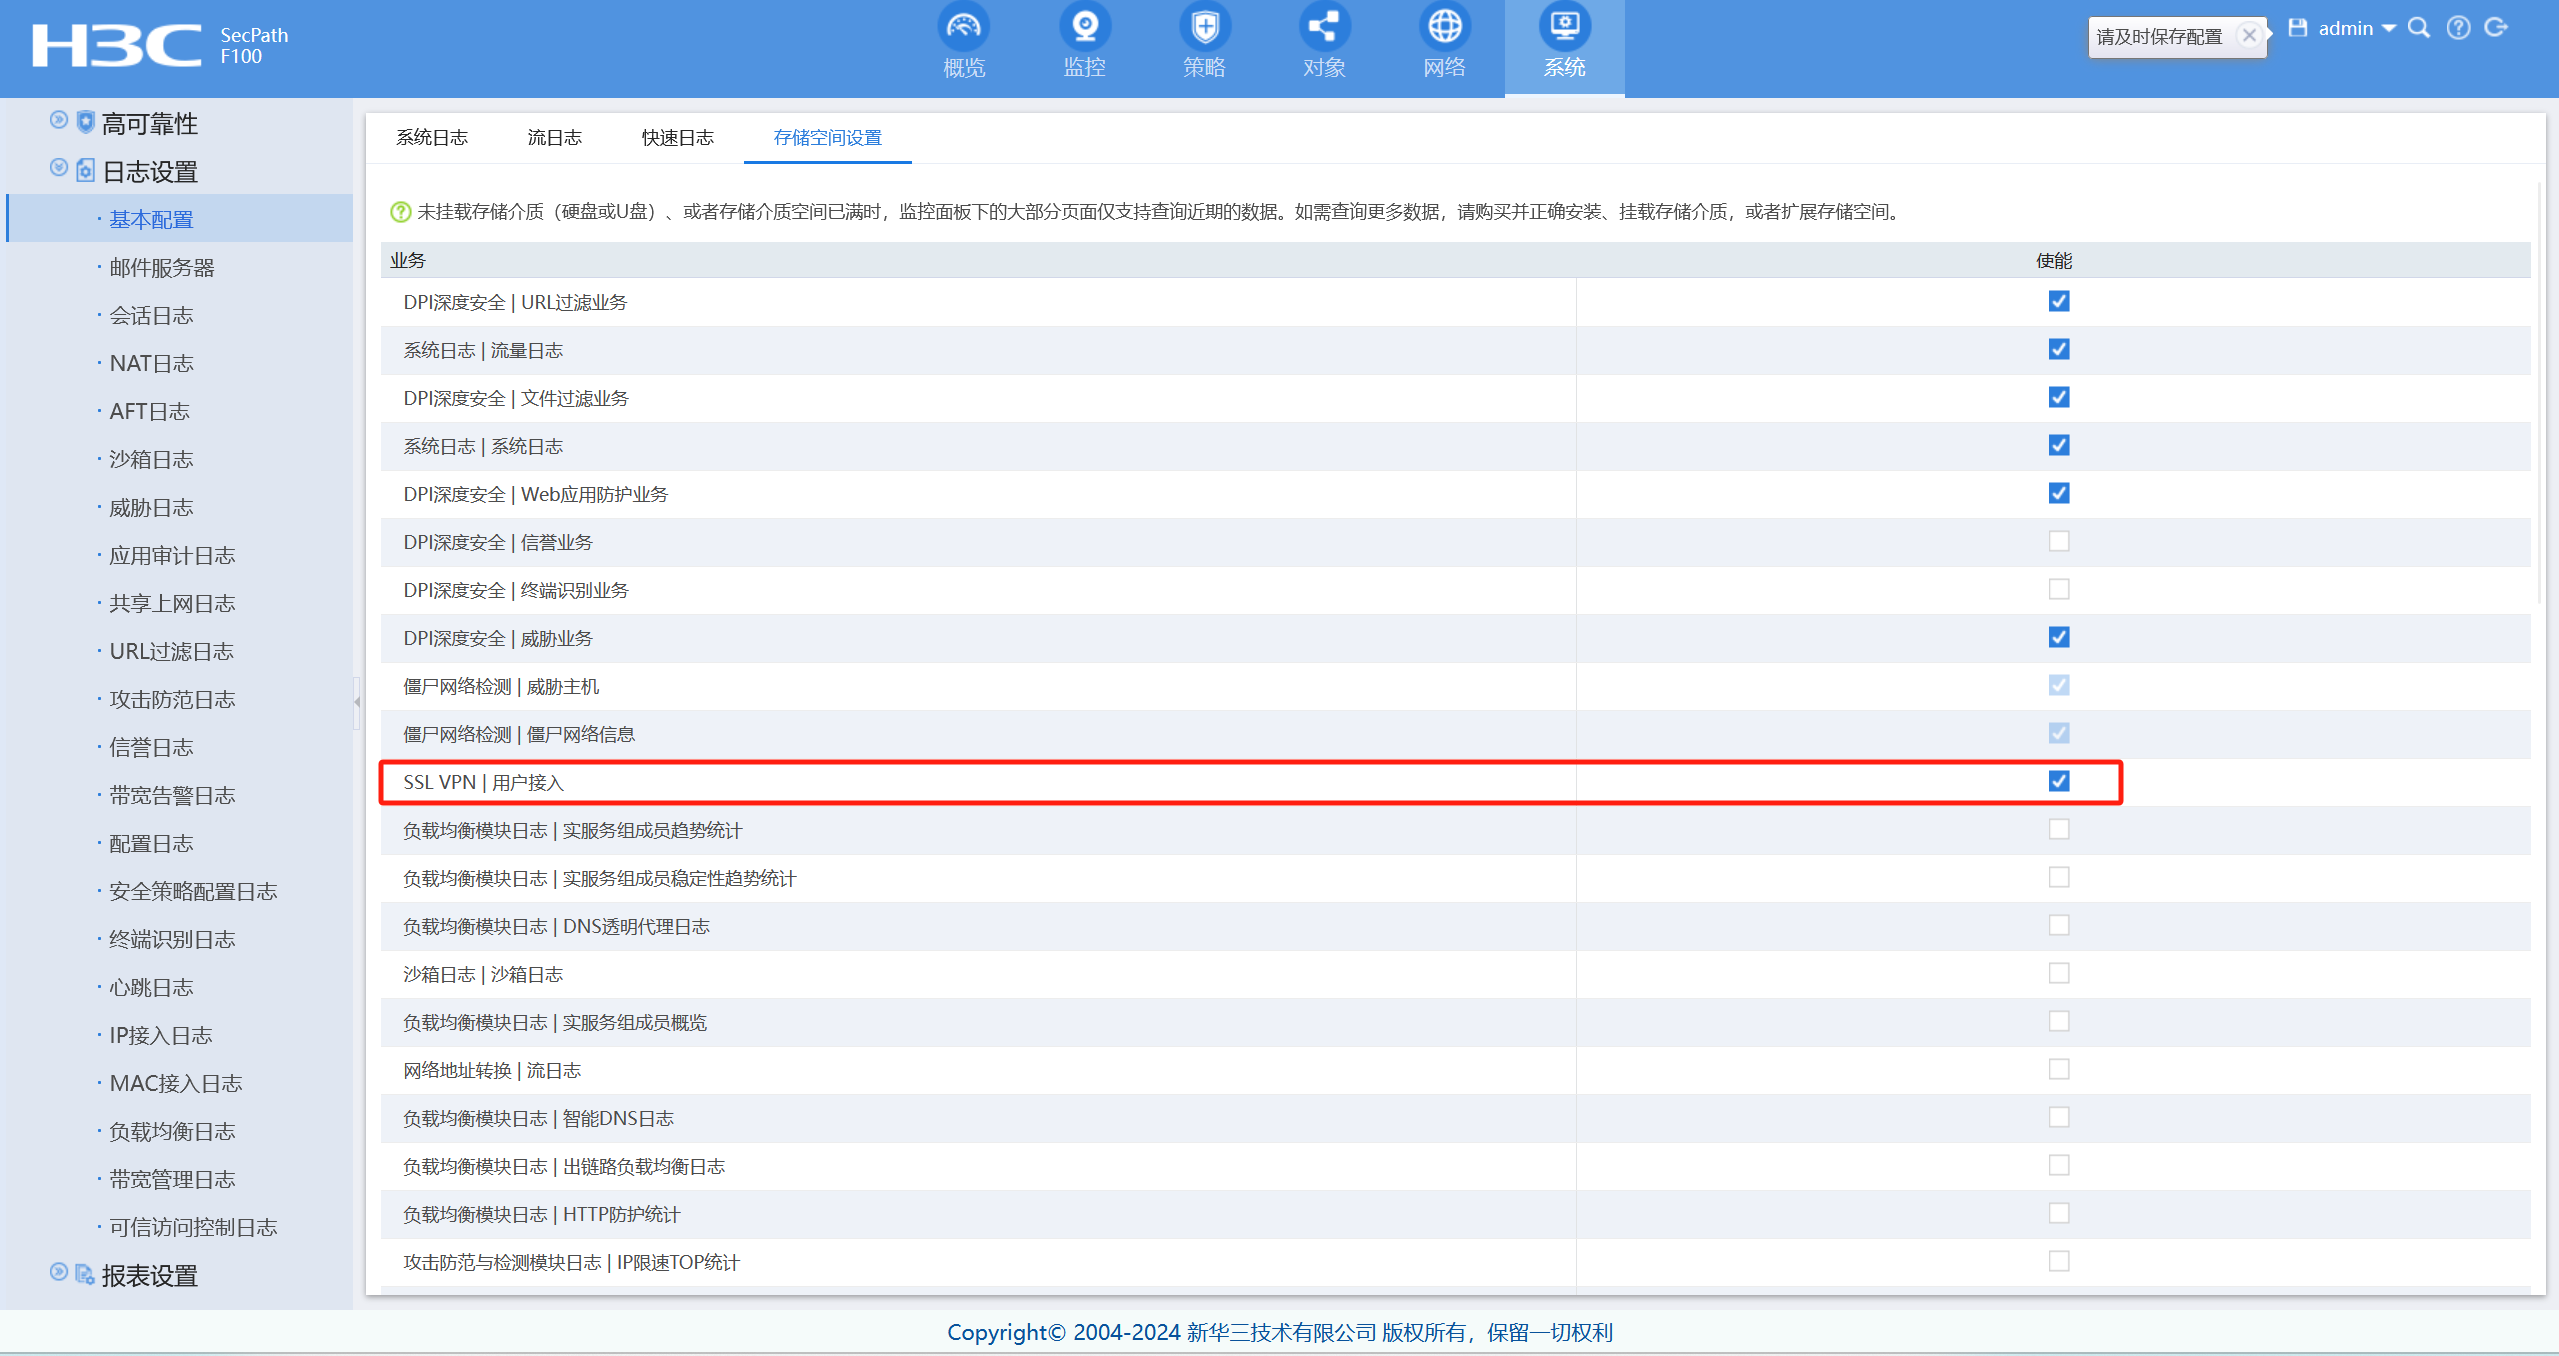Dismiss the 请及时保存配置 tooltip
The width and height of the screenshot is (2559, 1356).
click(x=2249, y=36)
